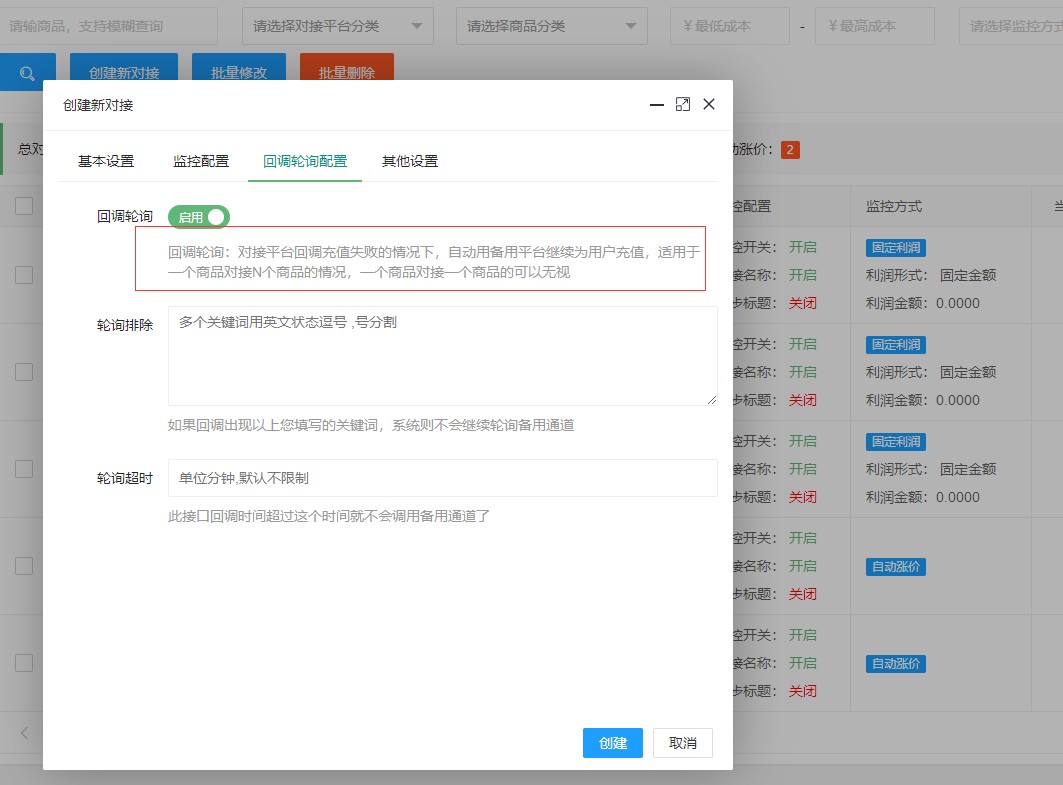
Task: Switch to the 监控配置 tab
Action: [201, 161]
